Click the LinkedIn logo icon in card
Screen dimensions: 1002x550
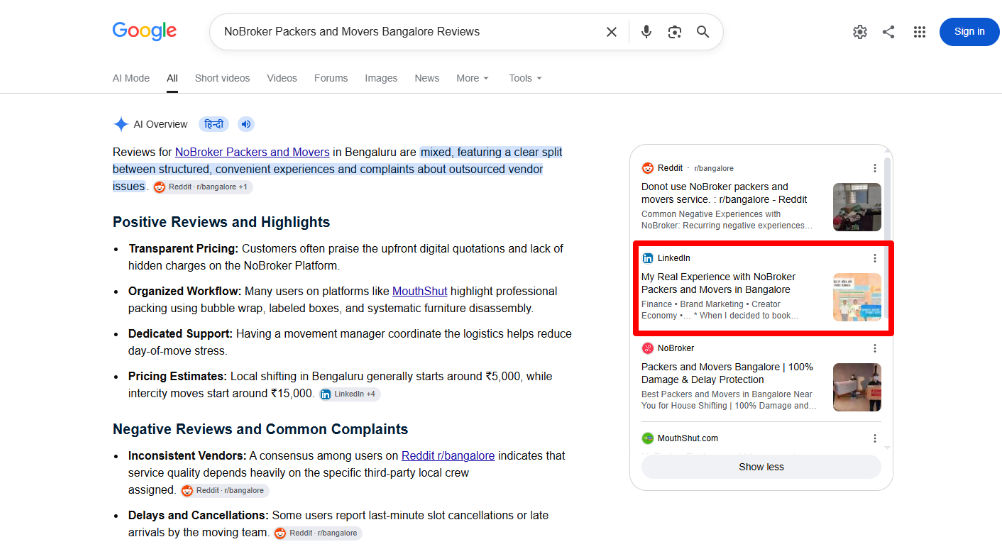click(x=647, y=258)
